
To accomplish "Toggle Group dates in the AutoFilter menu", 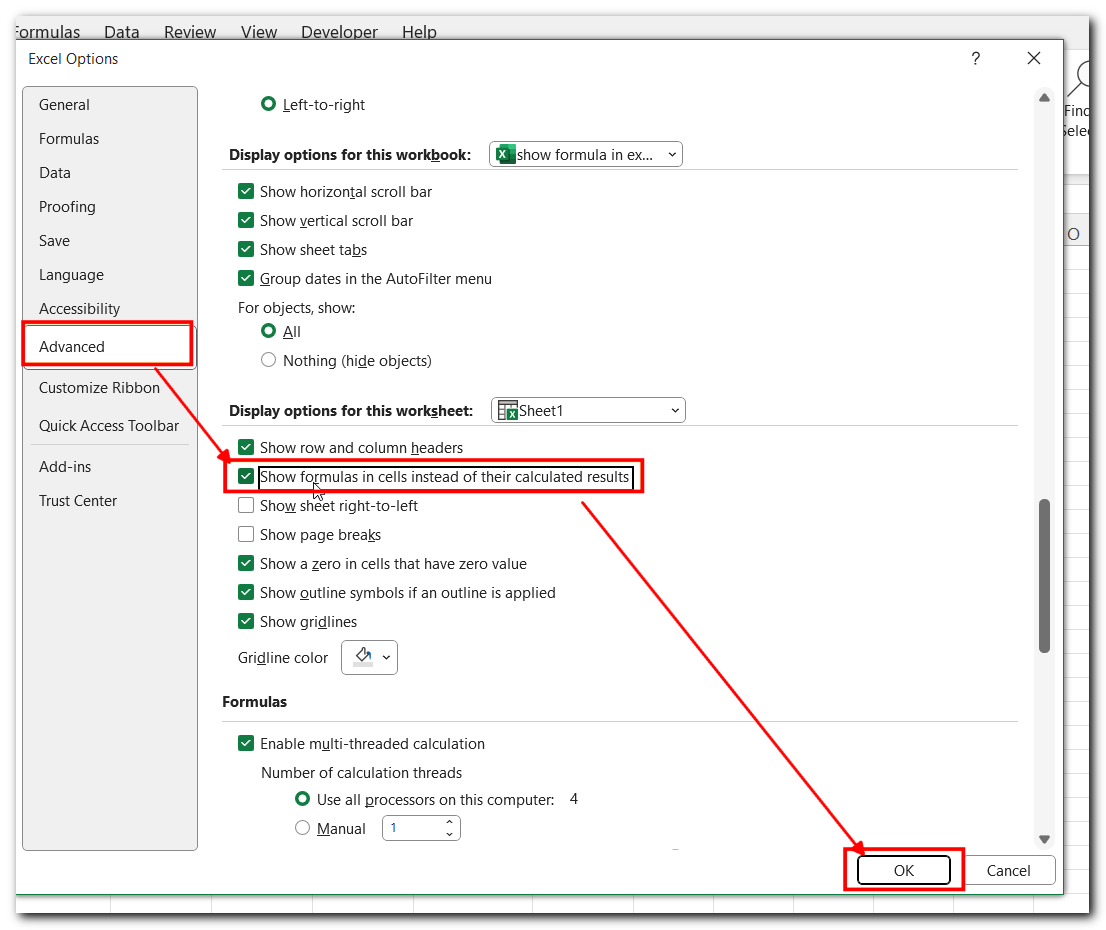I will coord(245,278).
